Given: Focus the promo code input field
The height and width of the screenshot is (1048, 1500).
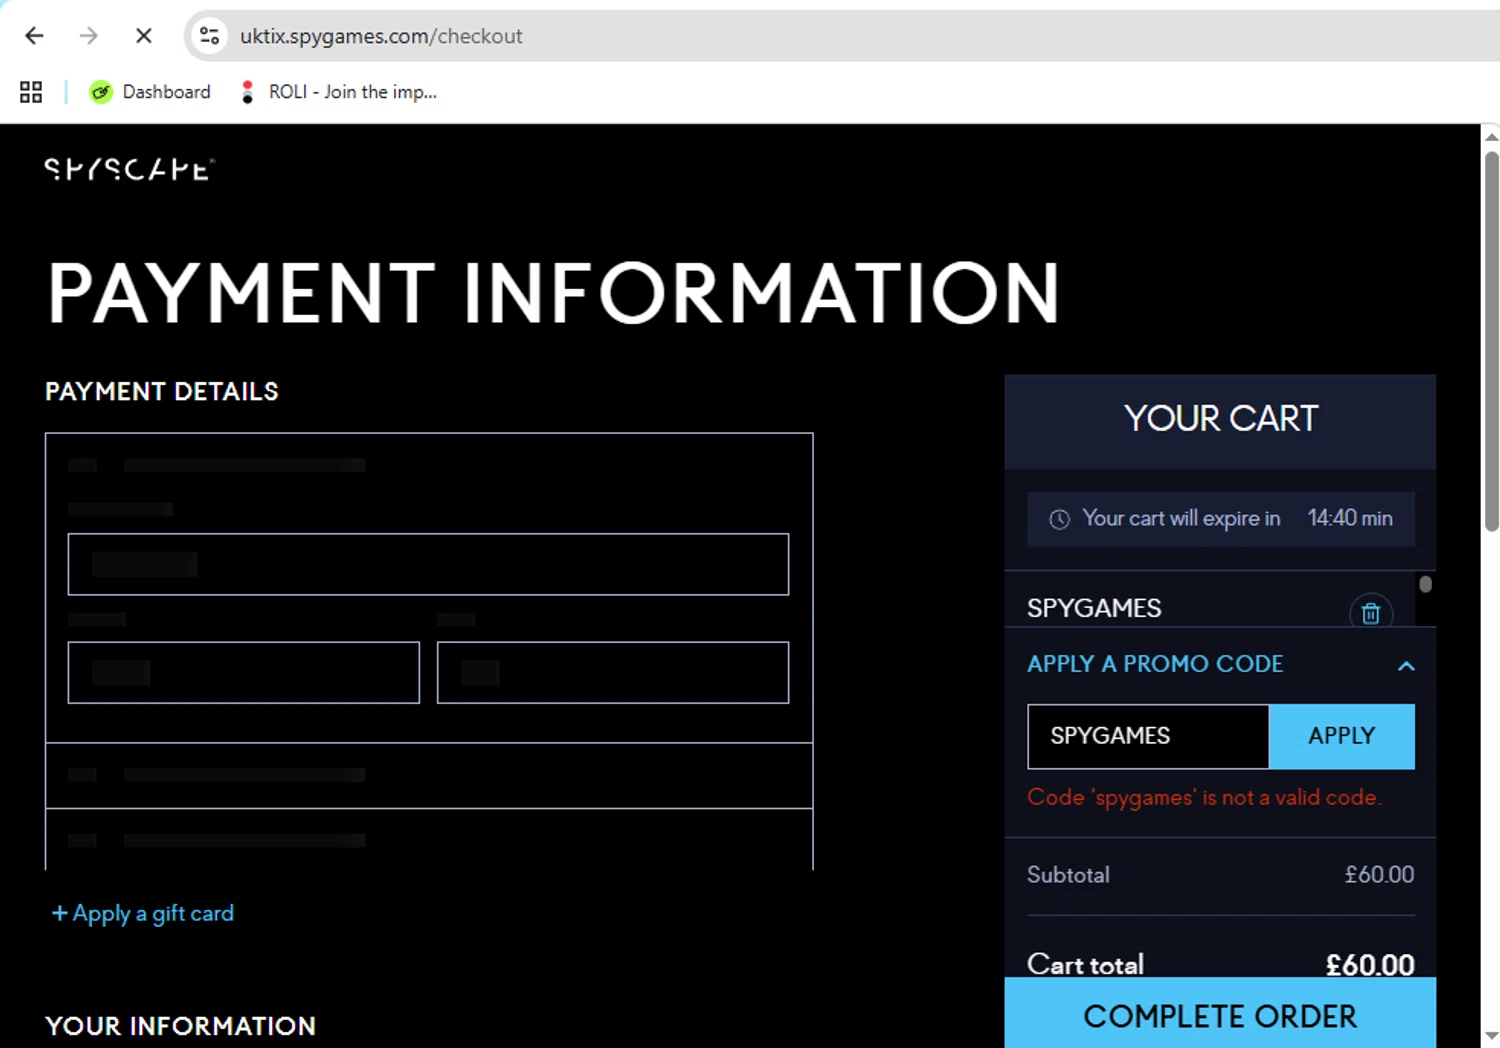Looking at the screenshot, I should click(x=1148, y=736).
